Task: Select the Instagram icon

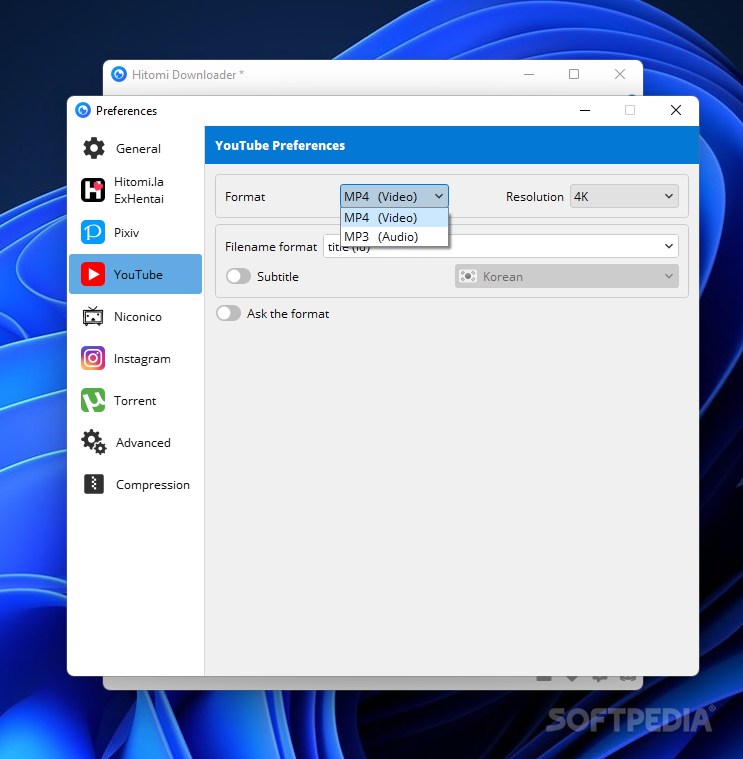Action: [x=93, y=359]
